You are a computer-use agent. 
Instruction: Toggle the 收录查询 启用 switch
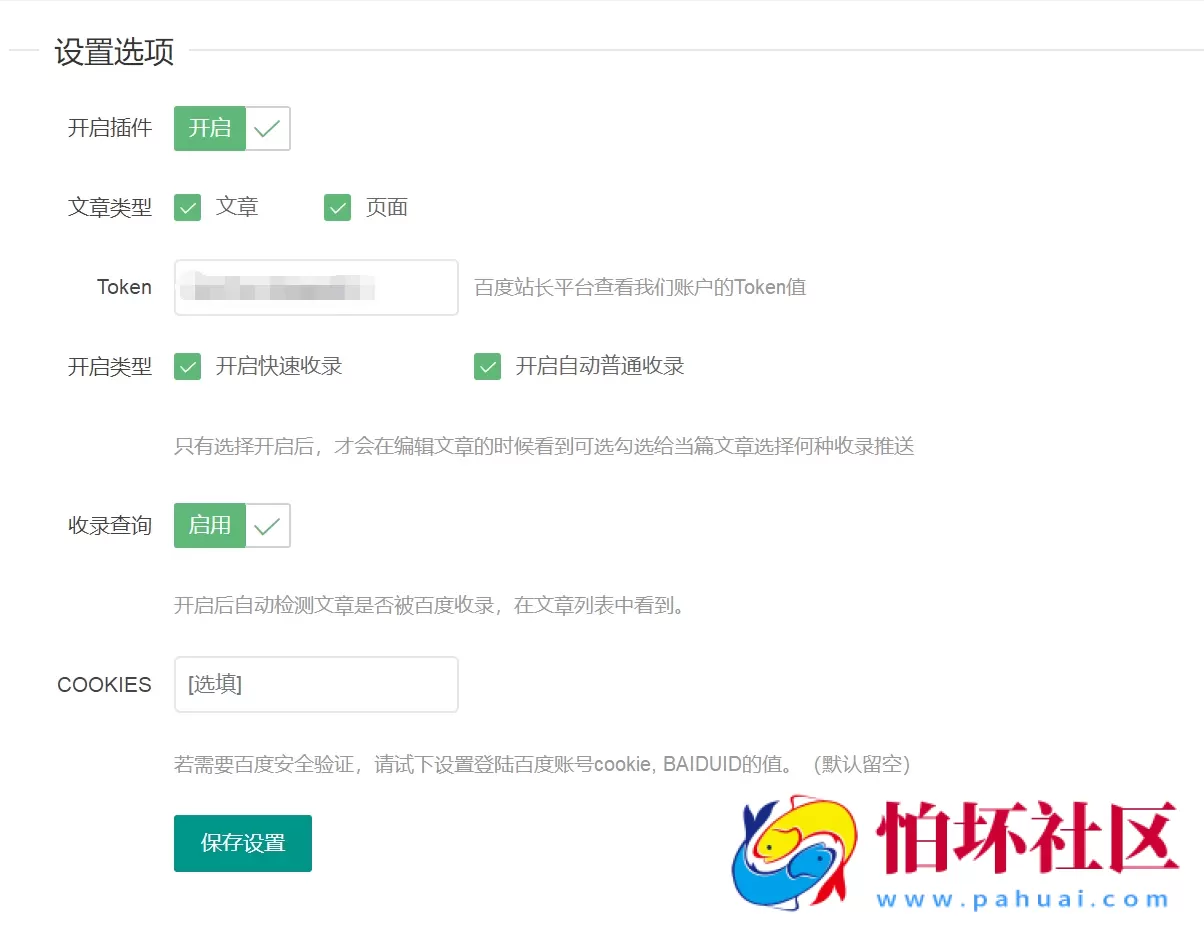pyautogui.click(x=210, y=525)
